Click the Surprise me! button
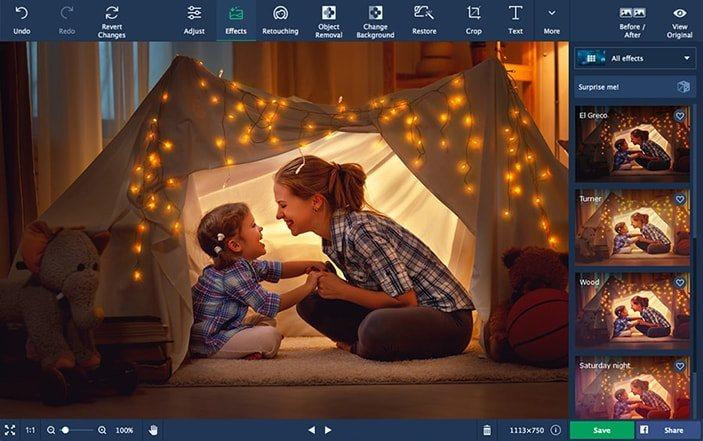Image resolution: width=703 pixels, height=441 pixels. (x=634, y=87)
